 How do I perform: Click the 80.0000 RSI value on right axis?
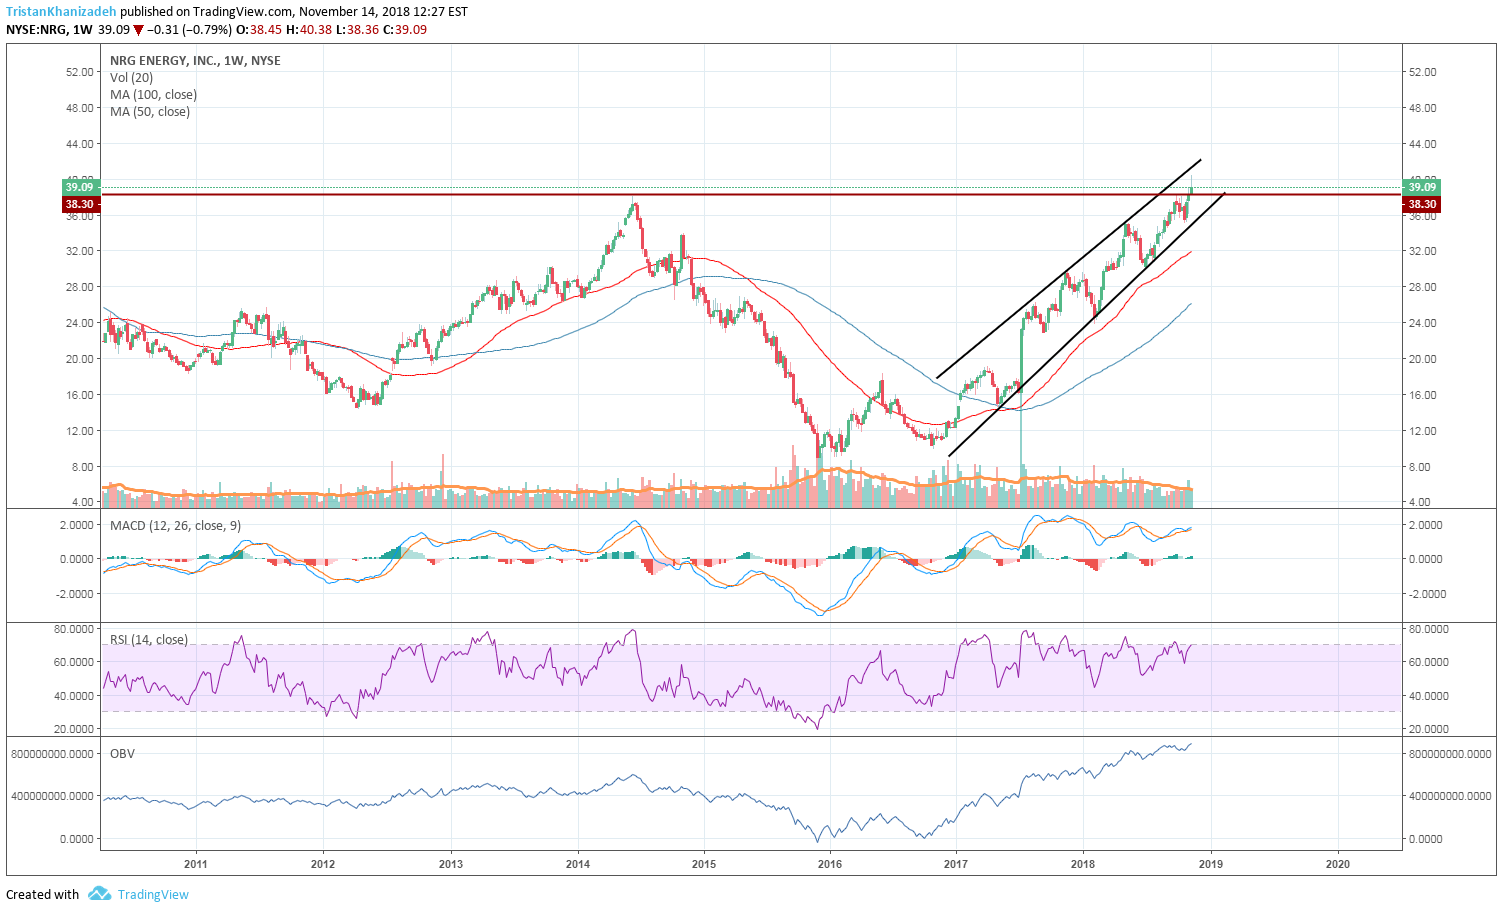[1429, 629]
